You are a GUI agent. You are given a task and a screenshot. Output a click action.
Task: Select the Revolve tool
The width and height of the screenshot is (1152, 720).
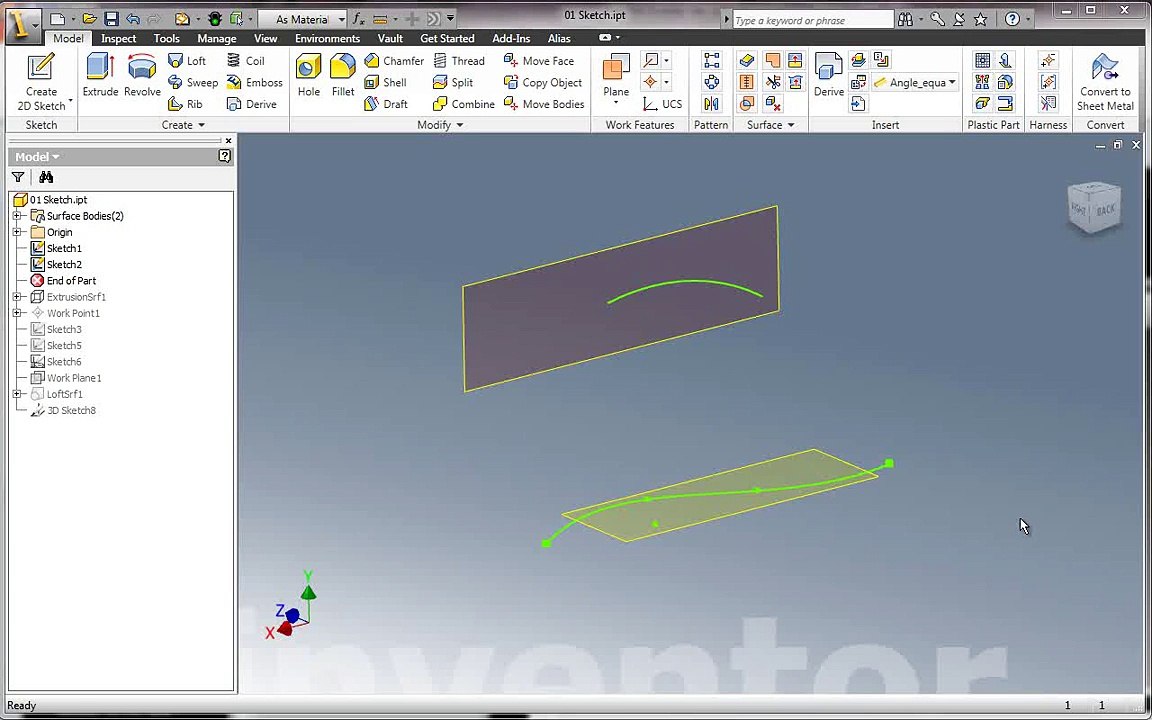pos(142,76)
